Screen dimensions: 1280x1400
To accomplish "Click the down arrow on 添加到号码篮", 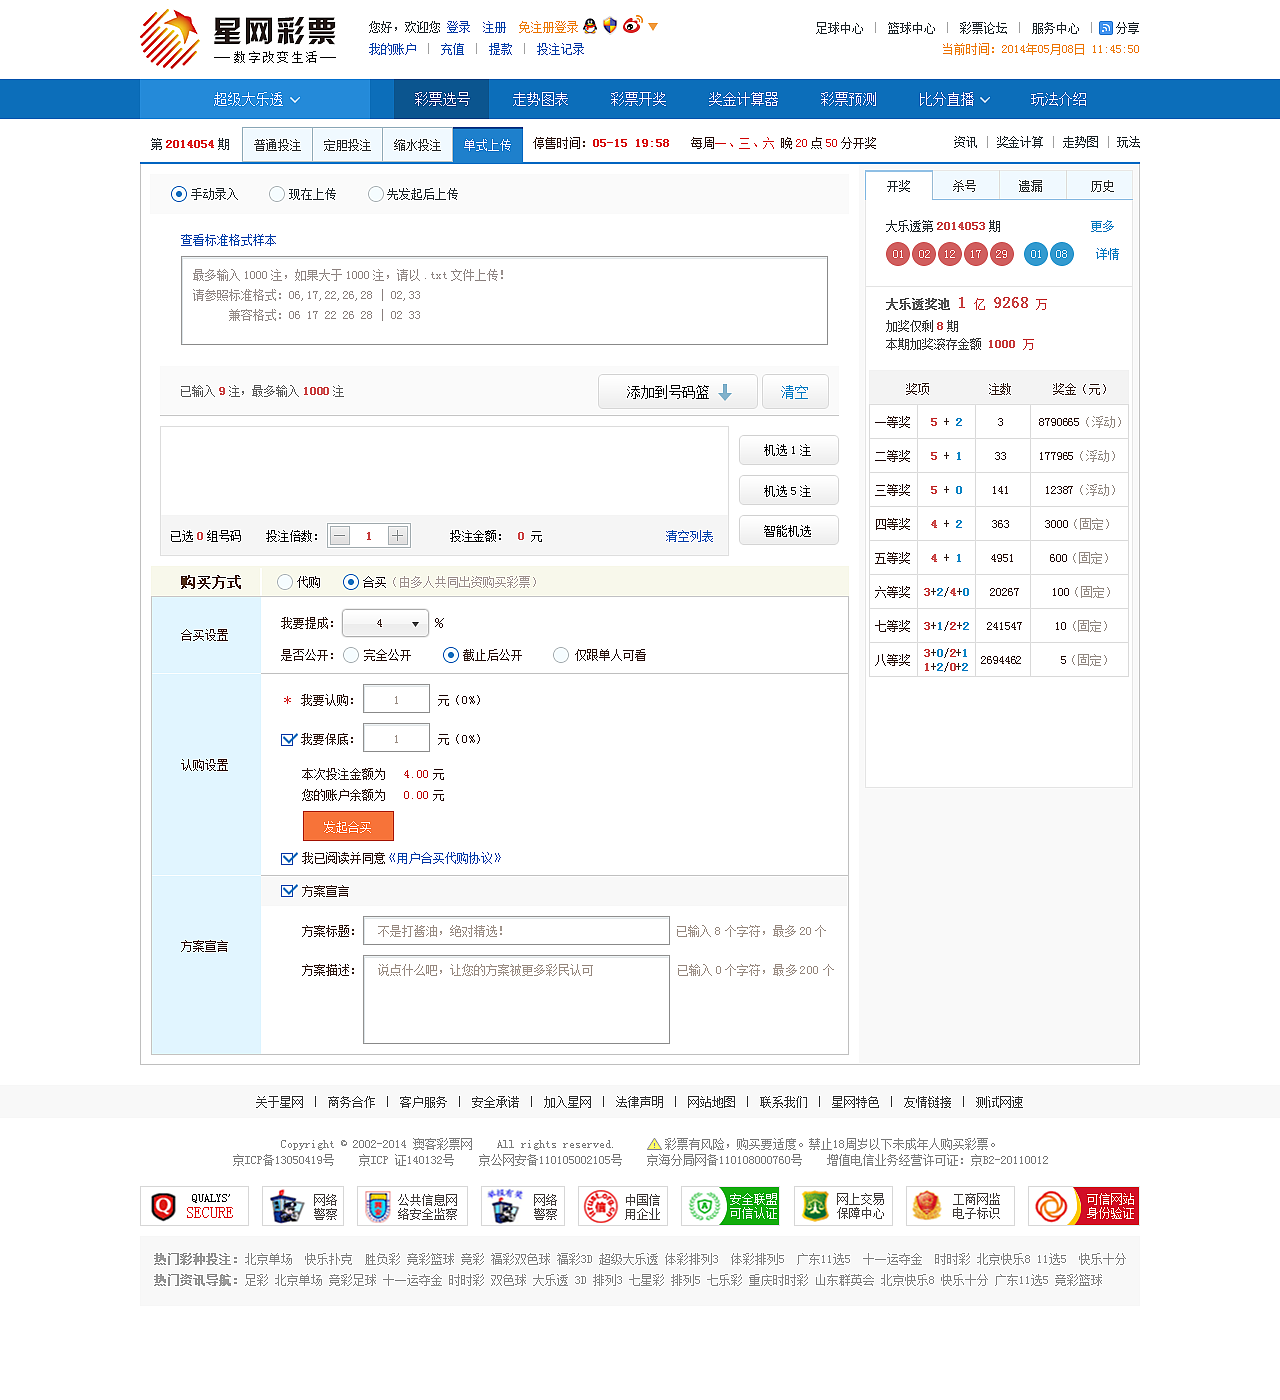I will [725, 392].
